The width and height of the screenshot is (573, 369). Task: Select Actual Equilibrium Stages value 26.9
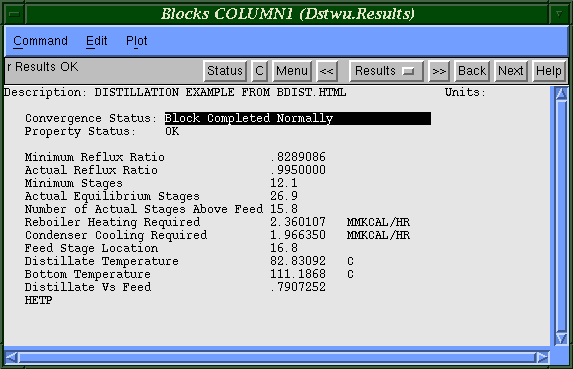[284, 196]
